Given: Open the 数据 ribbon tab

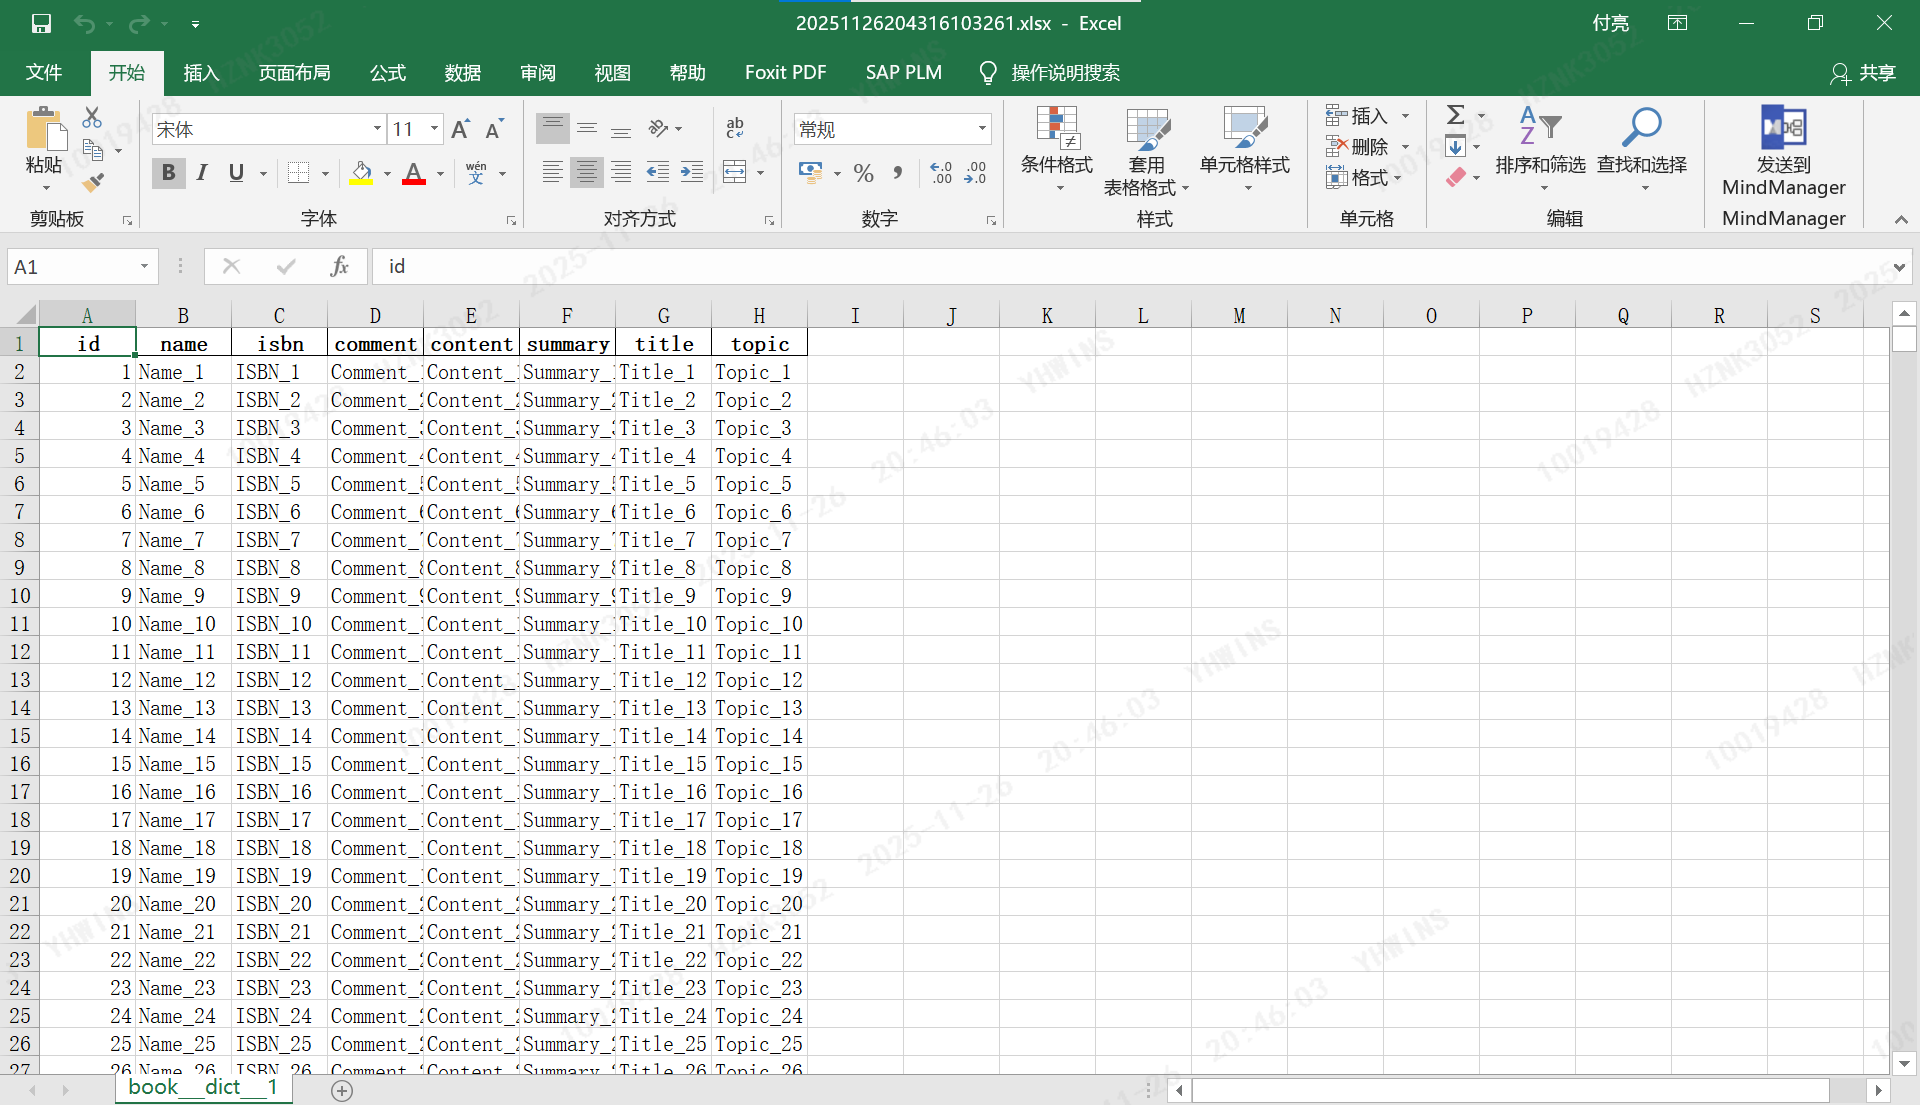Looking at the screenshot, I should [x=463, y=73].
